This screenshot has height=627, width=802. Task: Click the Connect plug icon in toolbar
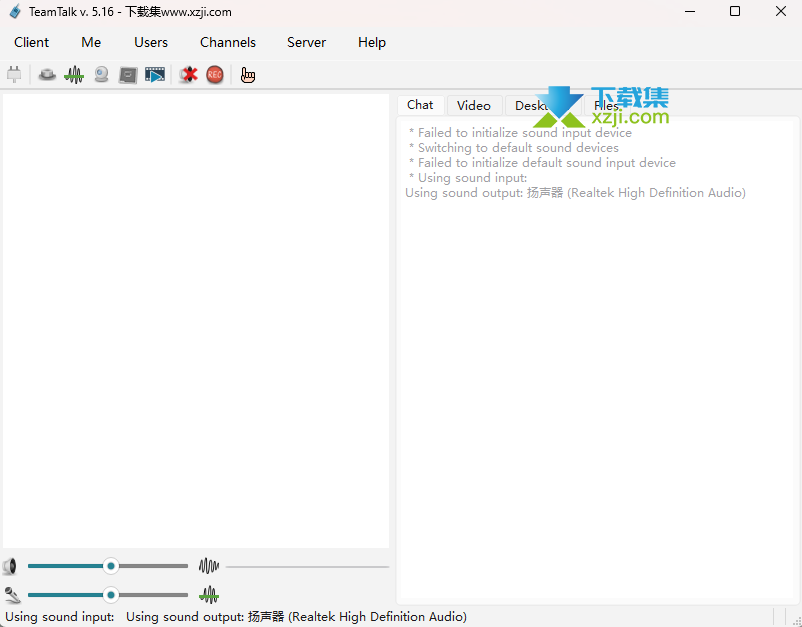[x=14, y=75]
